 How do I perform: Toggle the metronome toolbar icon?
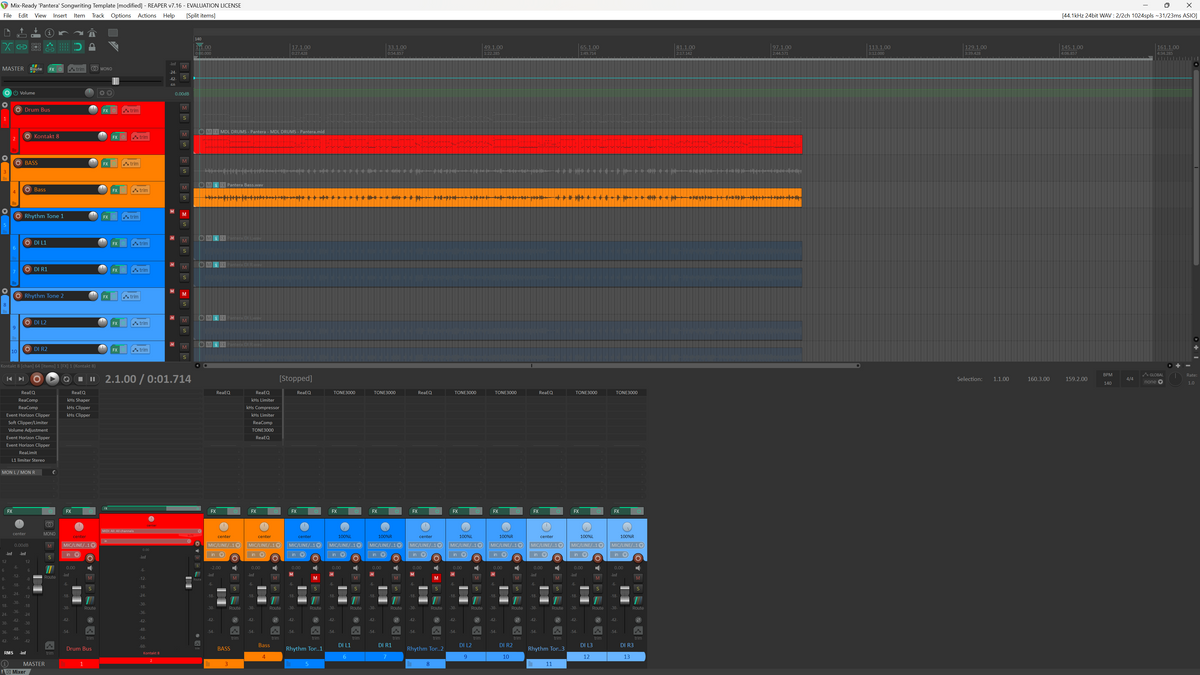92,32
